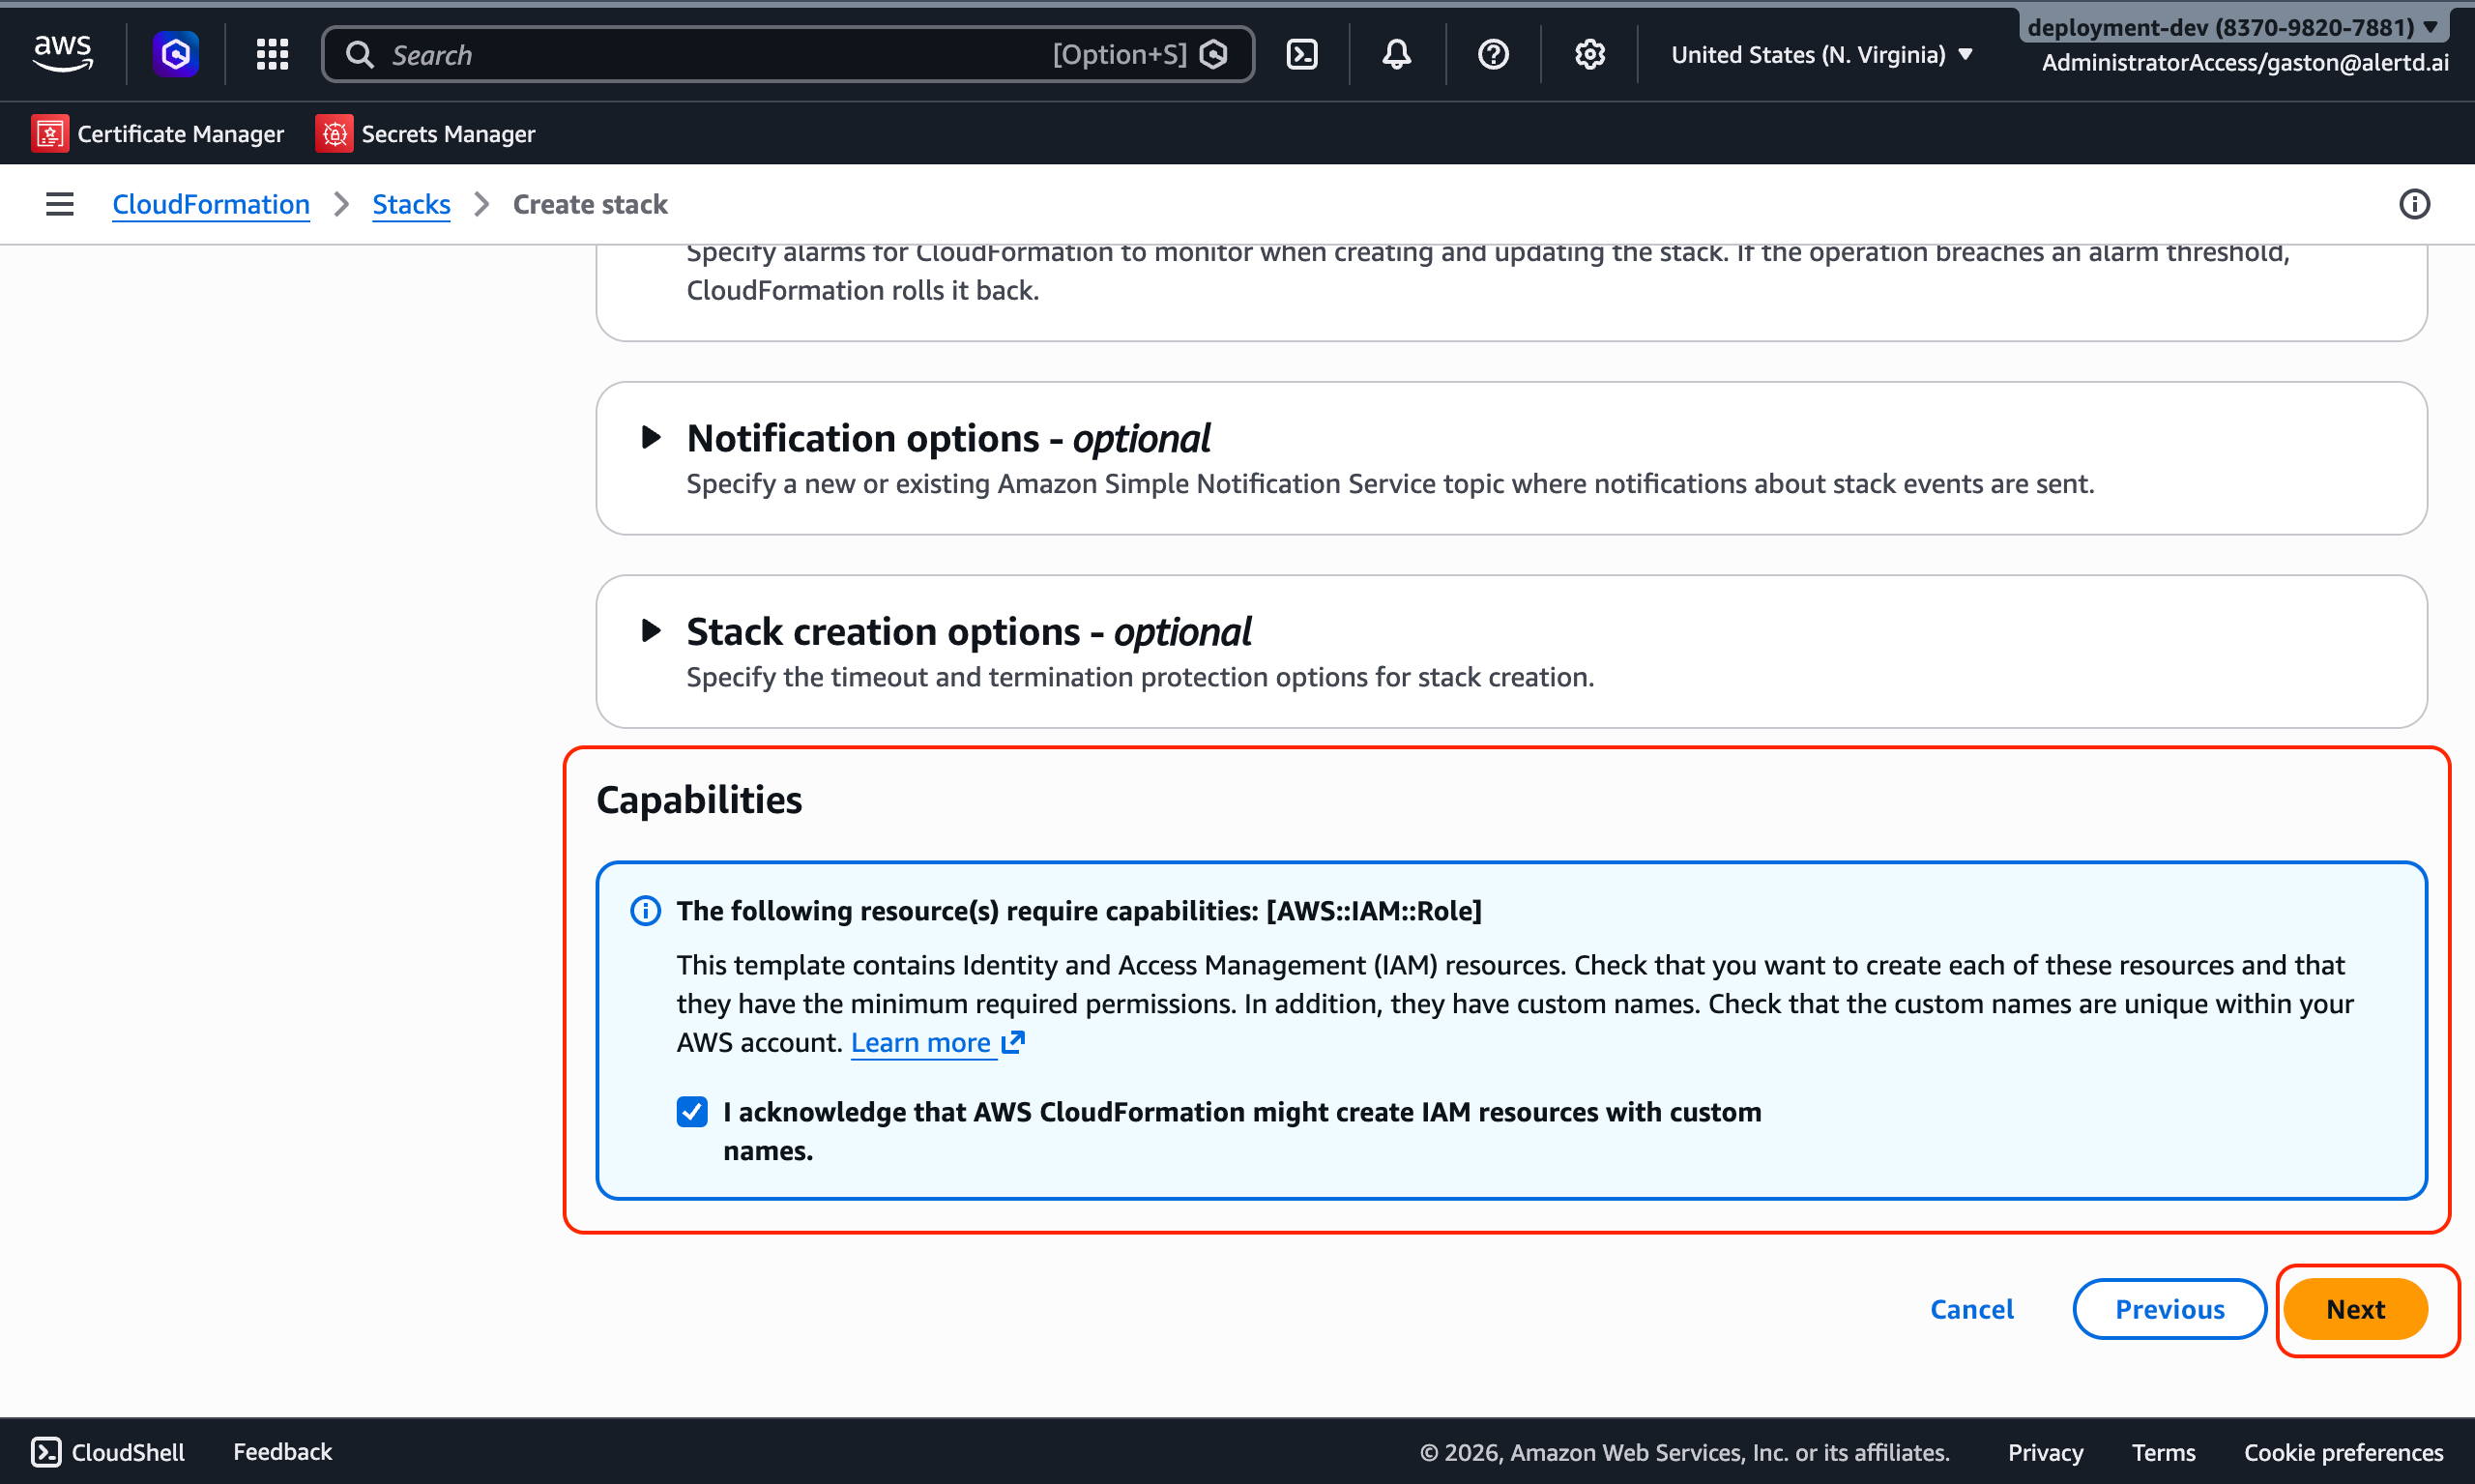The image size is (2475, 1484).
Task: Open Cookie preferences
Action: 2343,1451
